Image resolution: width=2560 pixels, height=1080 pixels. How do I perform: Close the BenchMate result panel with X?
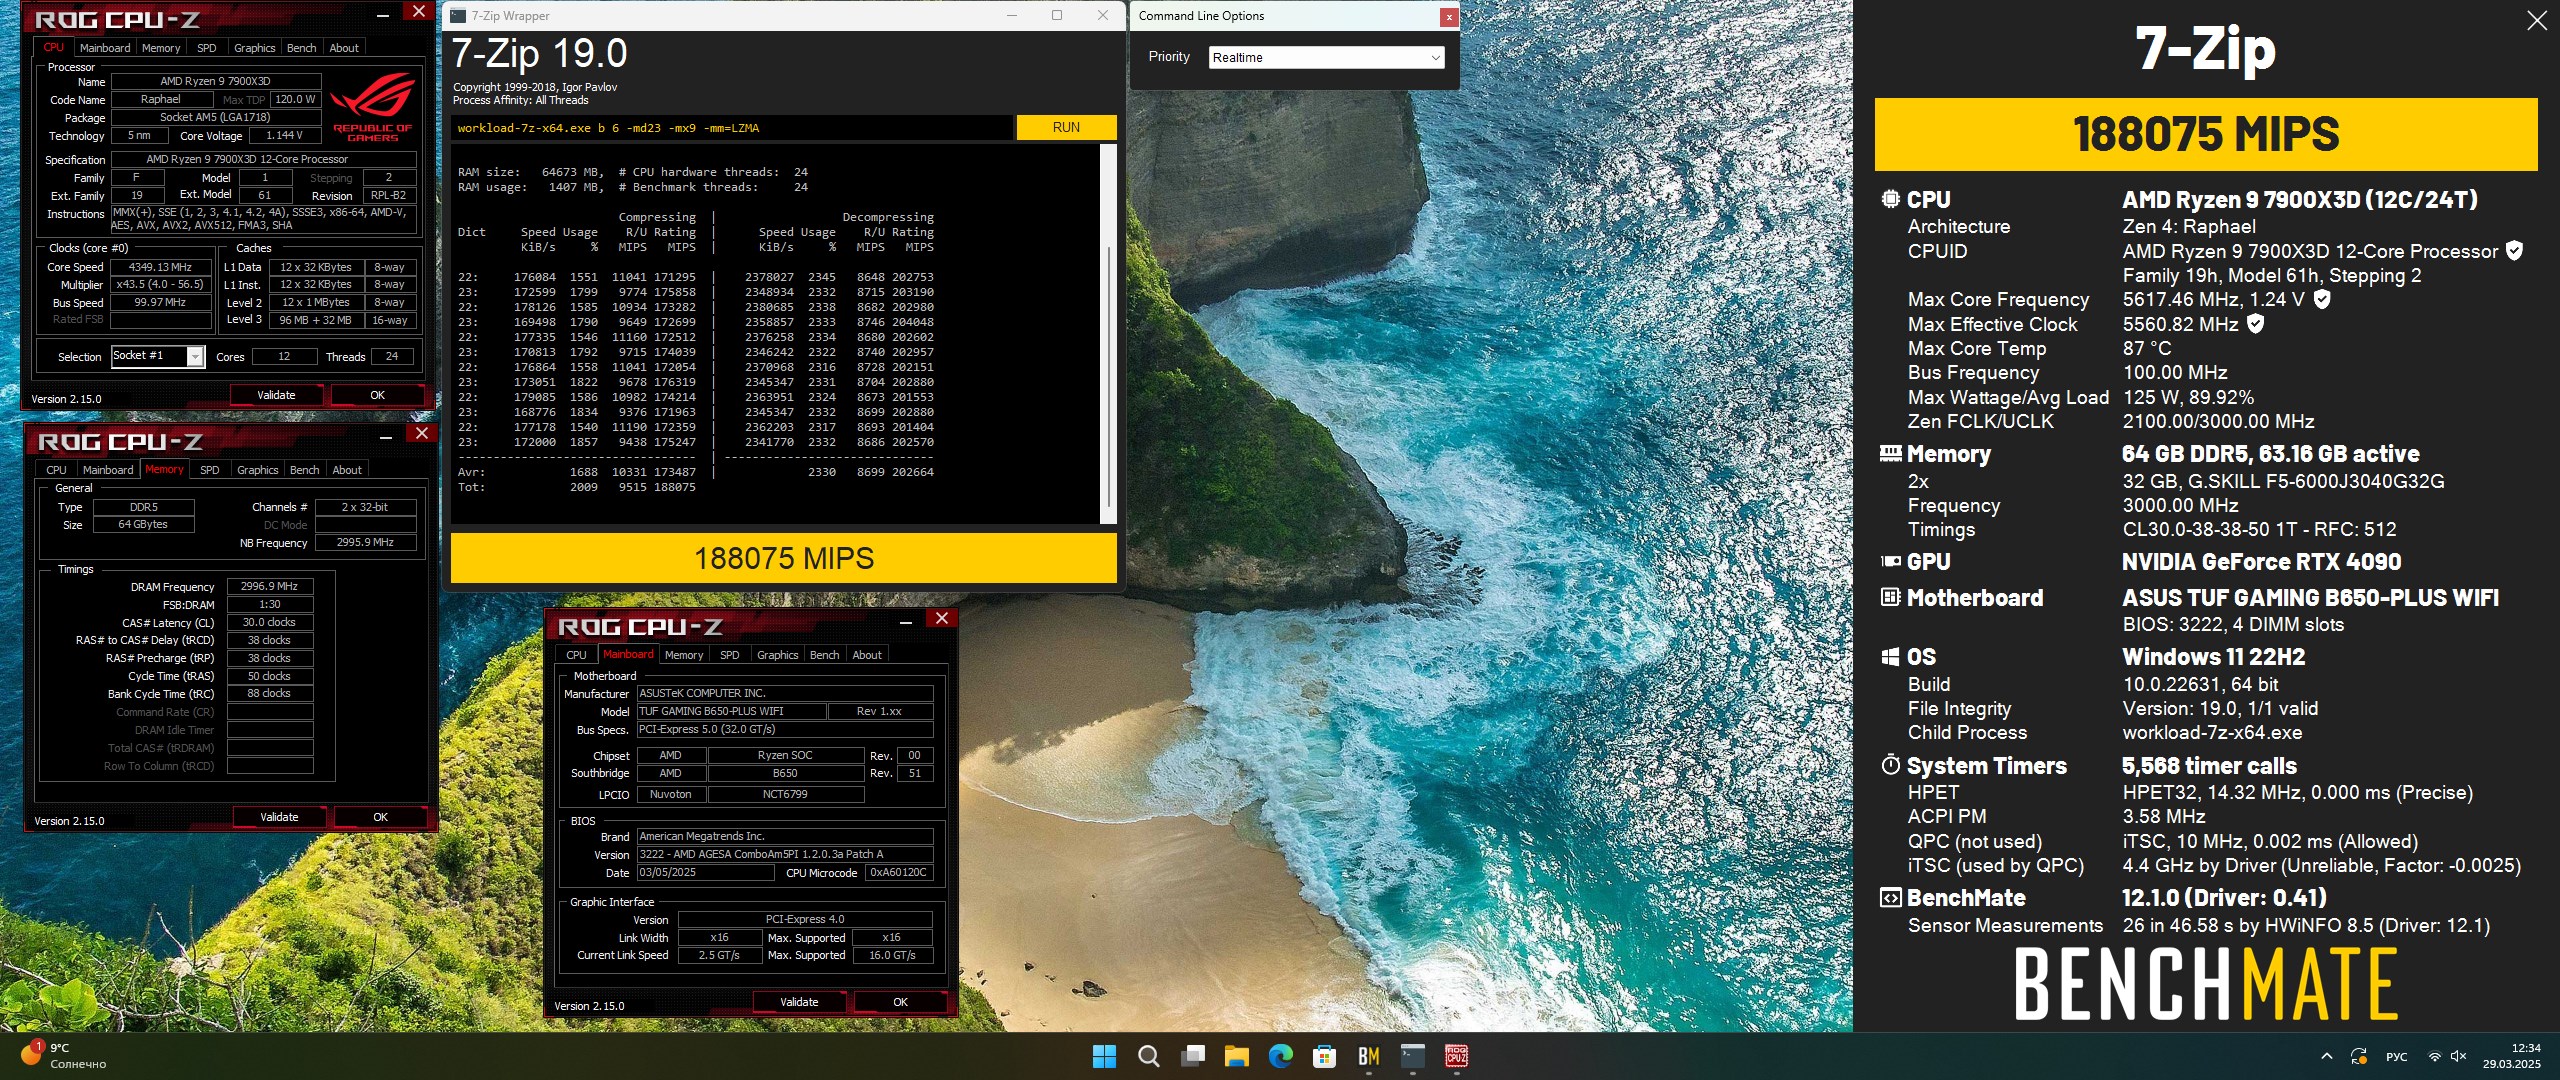[x=2537, y=20]
